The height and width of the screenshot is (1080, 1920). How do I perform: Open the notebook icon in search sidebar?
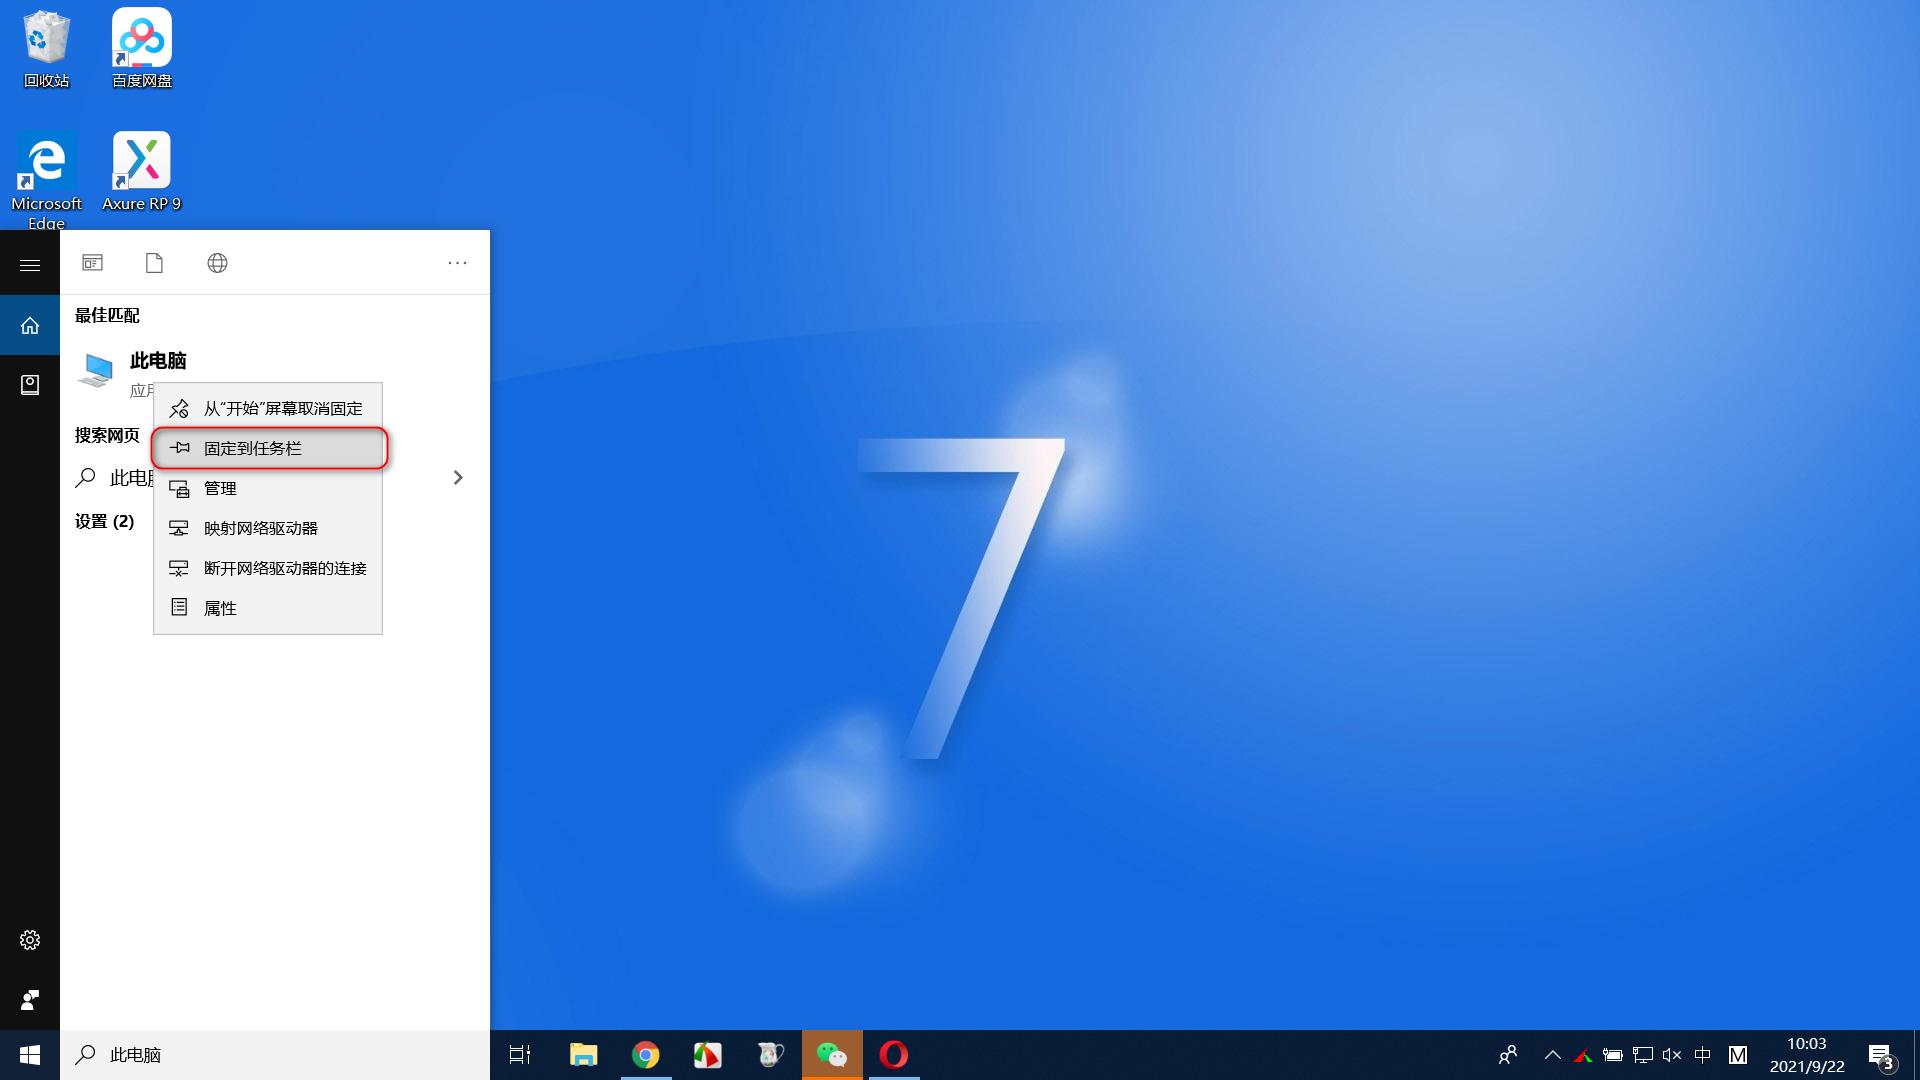click(30, 385)
